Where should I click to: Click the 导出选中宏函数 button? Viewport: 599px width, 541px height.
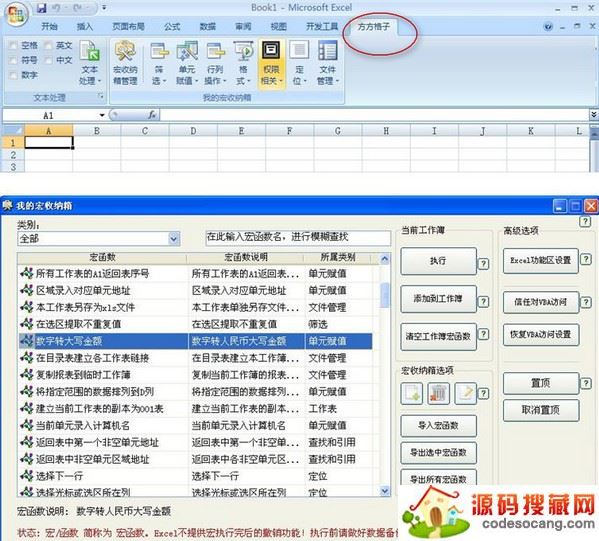click(438, 453)
